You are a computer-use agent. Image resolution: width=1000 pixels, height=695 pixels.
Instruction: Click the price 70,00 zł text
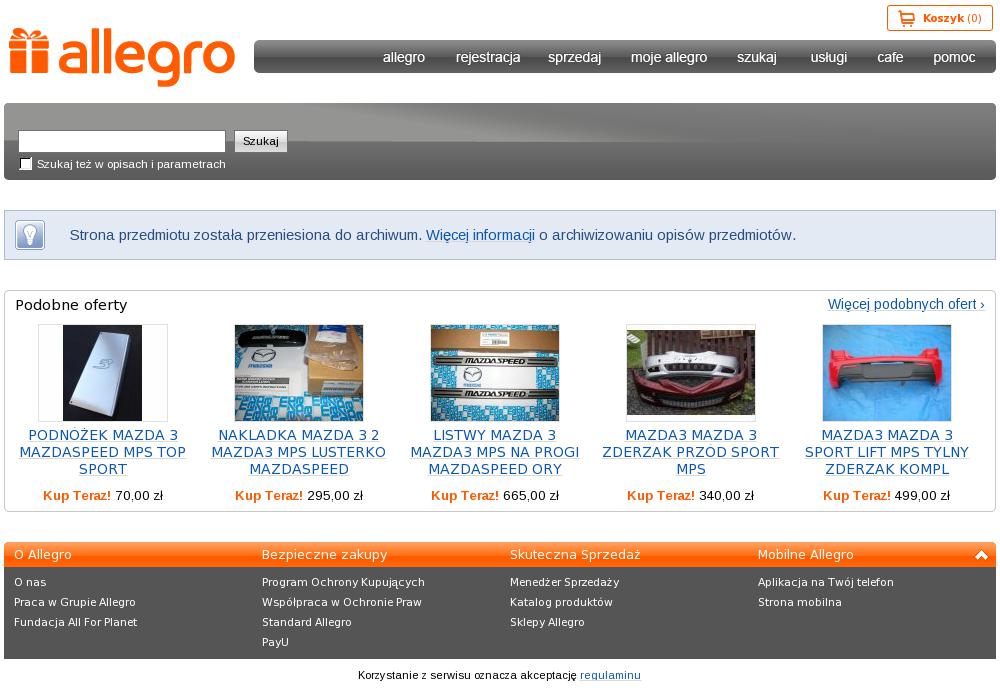tap(139, 496)
